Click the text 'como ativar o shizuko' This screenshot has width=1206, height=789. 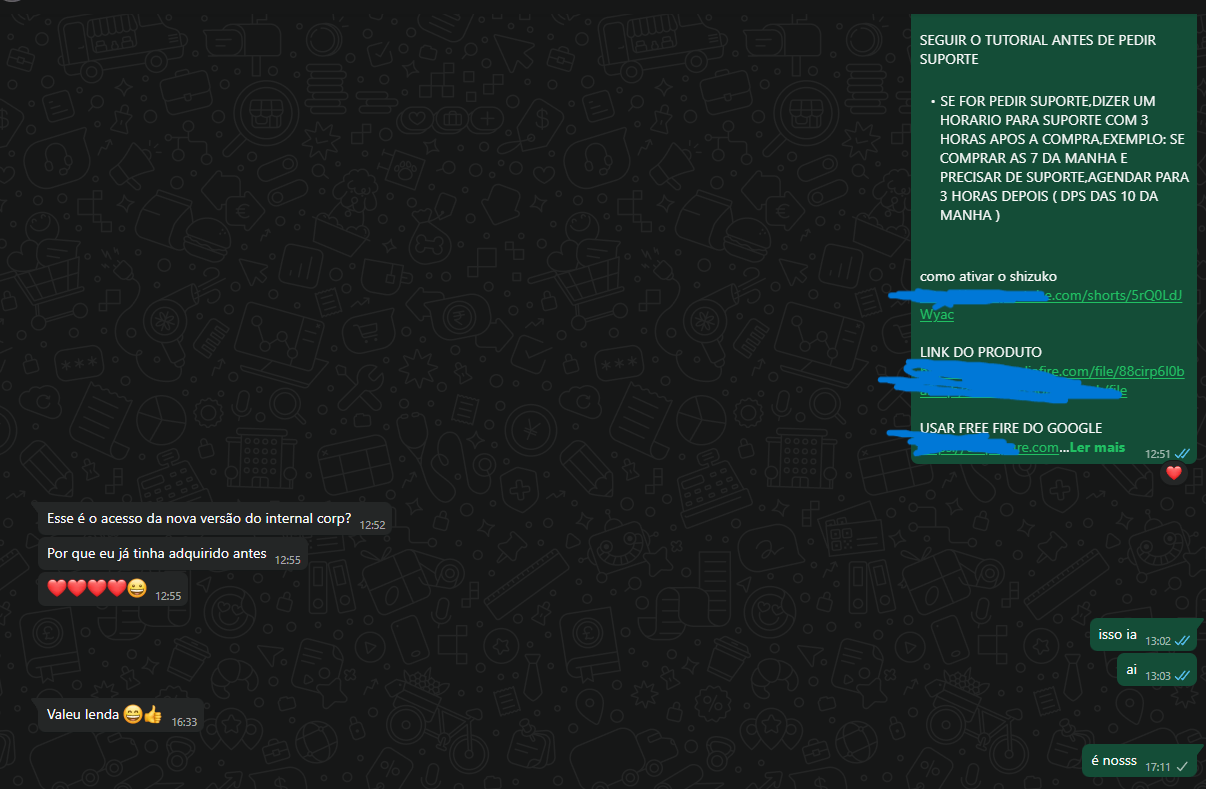pos(988,276)
